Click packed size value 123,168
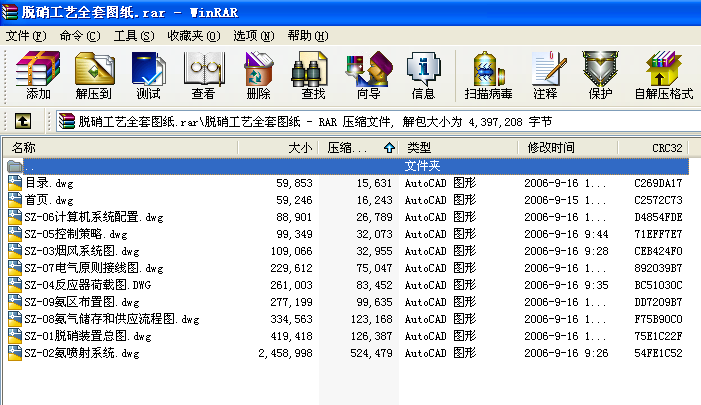This screenshot has width=701, height=405. tap(371, 319)
